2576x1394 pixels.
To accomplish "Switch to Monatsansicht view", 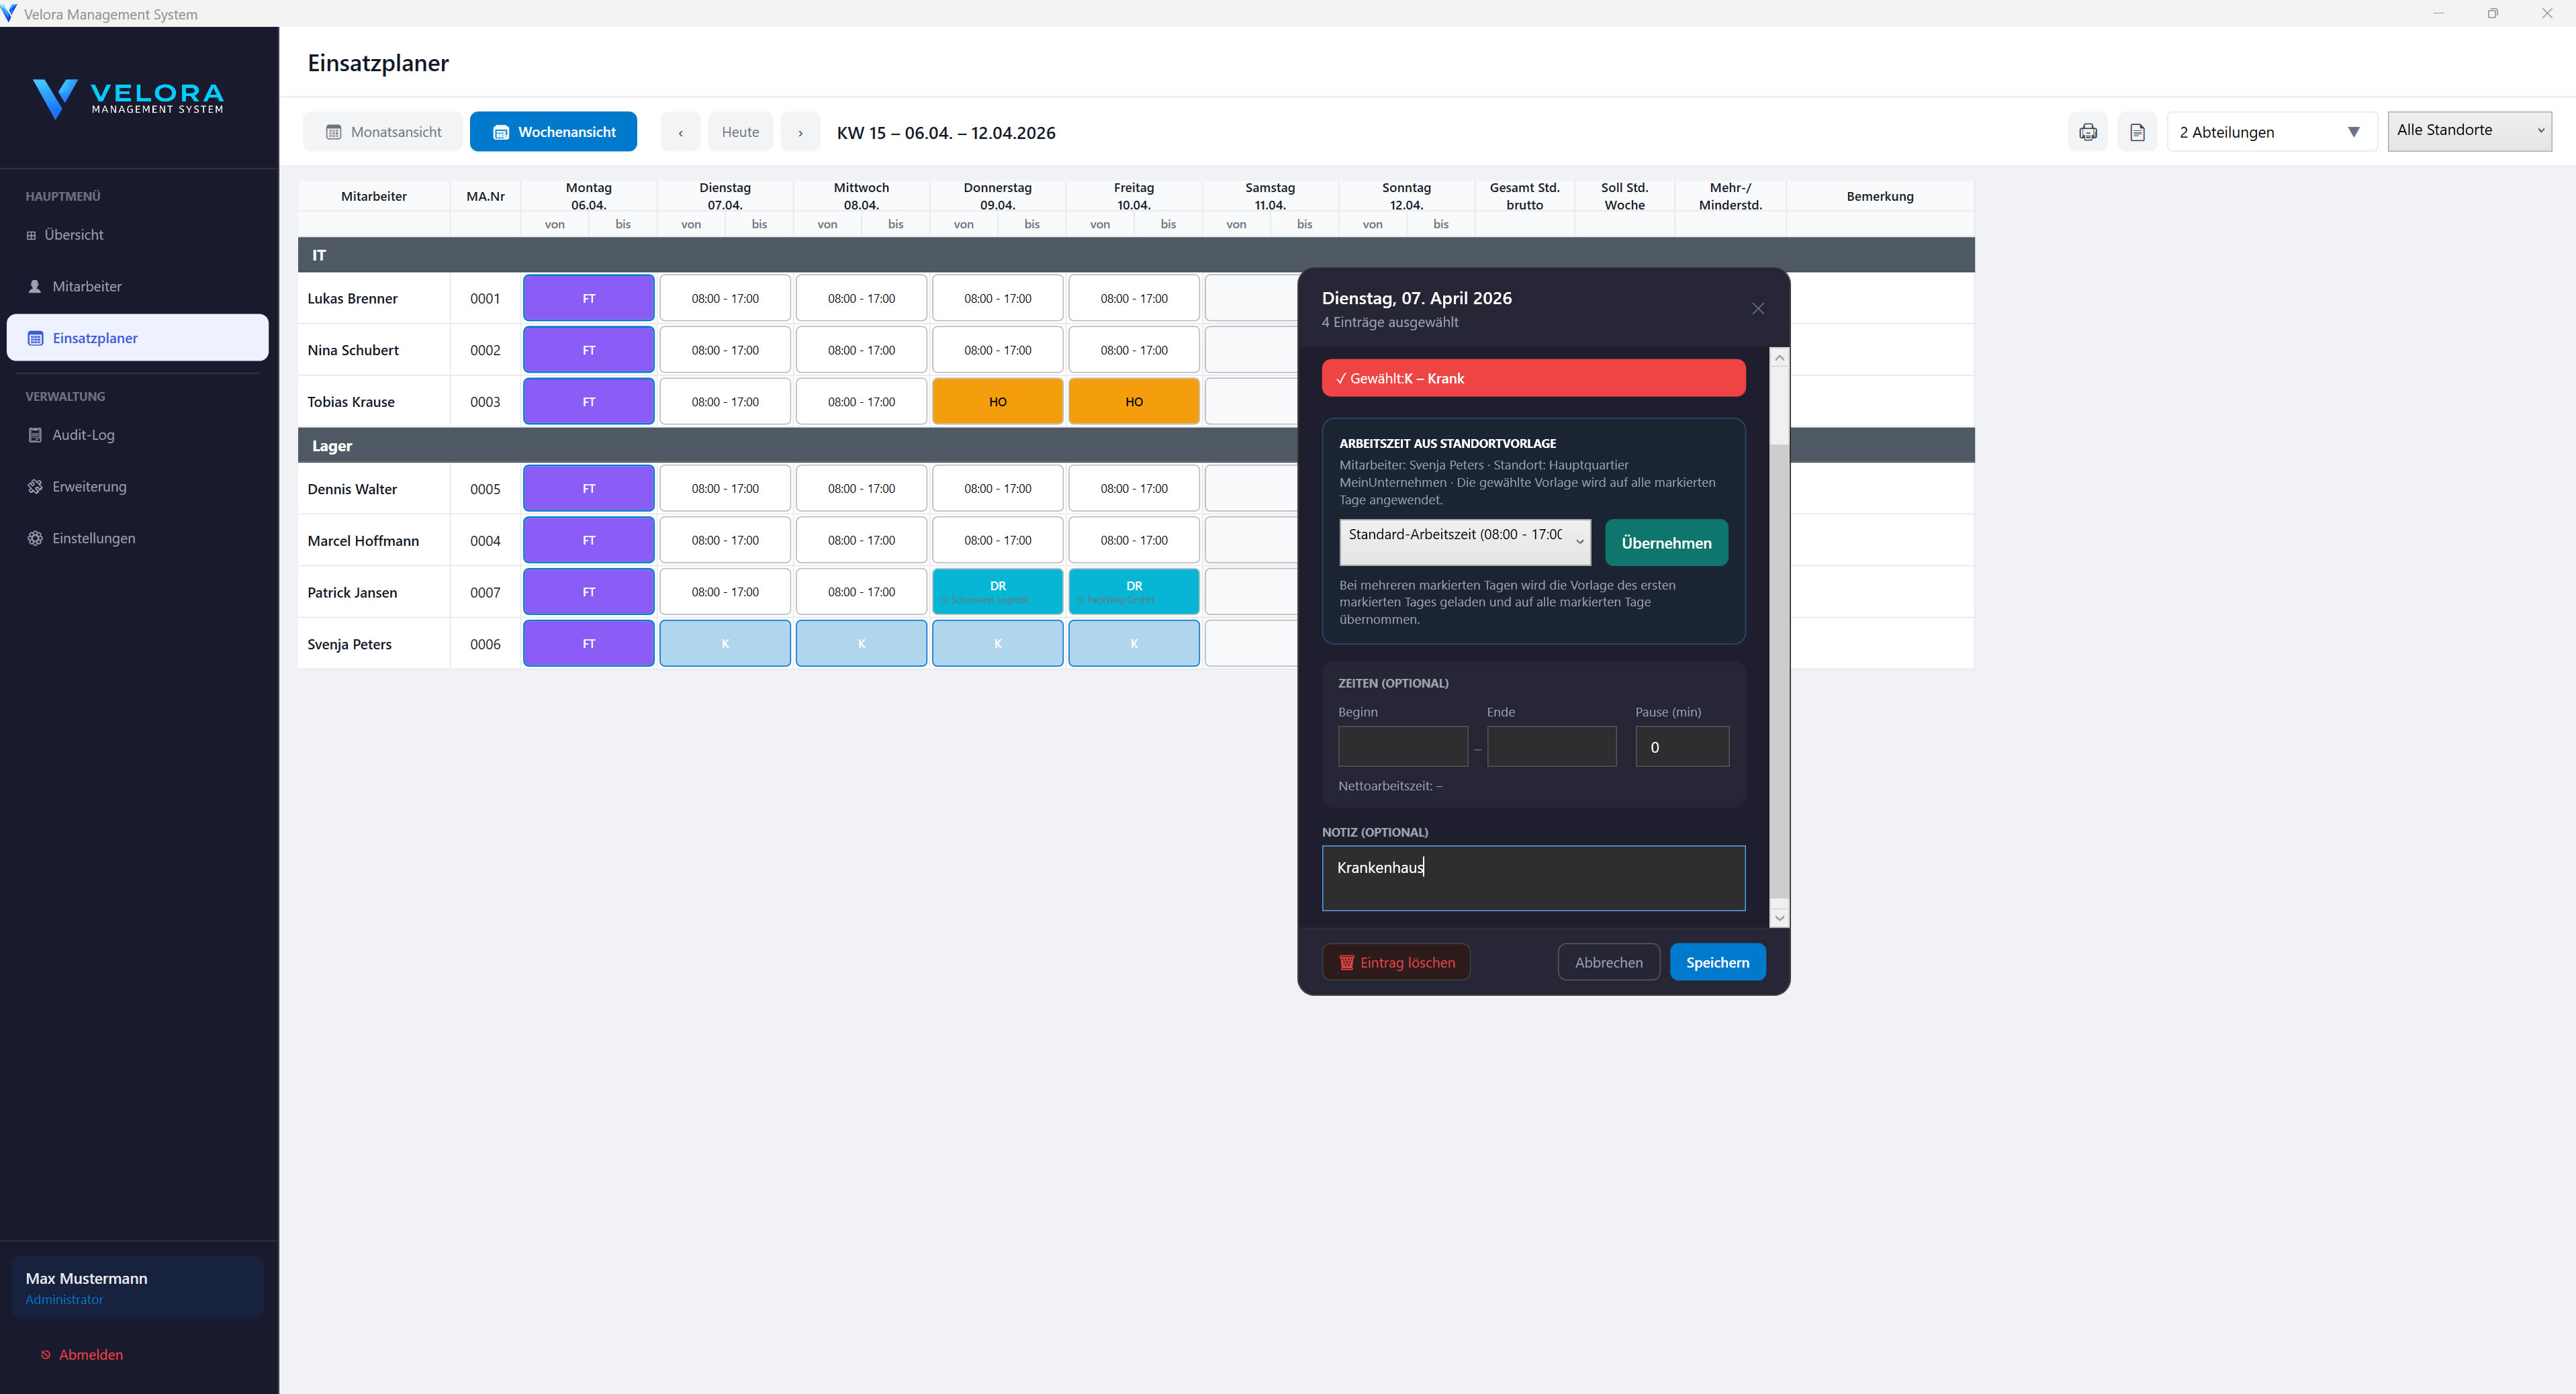I will tap(383, 132).
